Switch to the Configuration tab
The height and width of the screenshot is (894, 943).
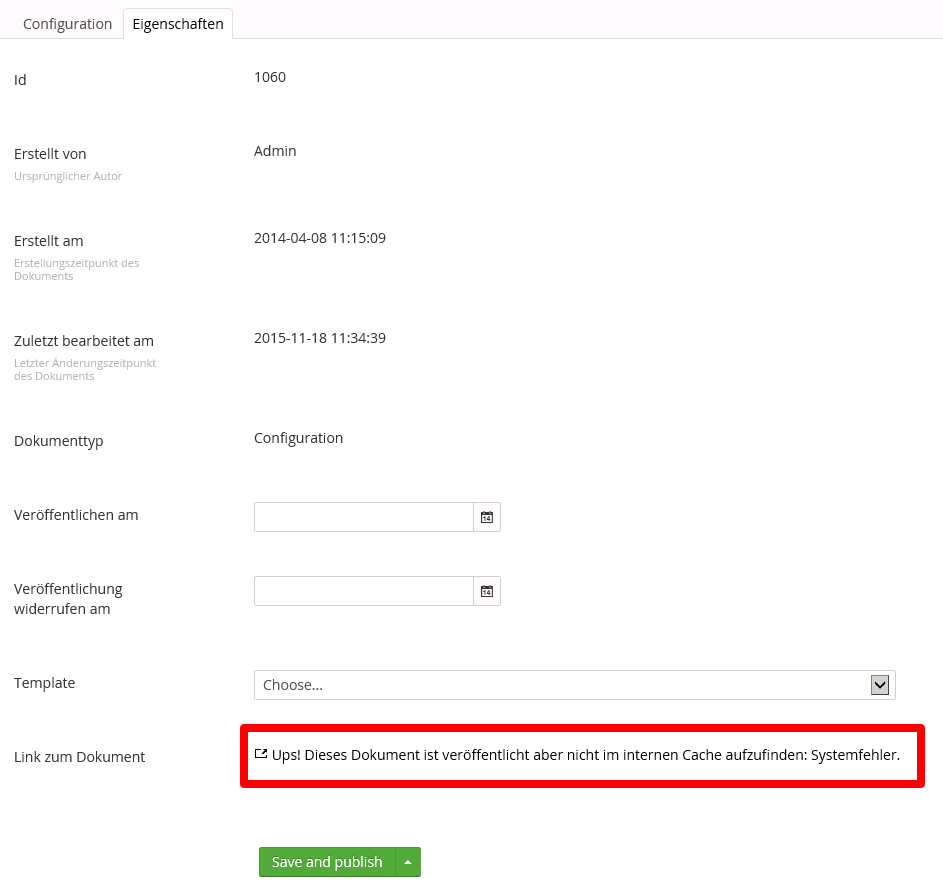pyautogui.click(x=67, y=24)
